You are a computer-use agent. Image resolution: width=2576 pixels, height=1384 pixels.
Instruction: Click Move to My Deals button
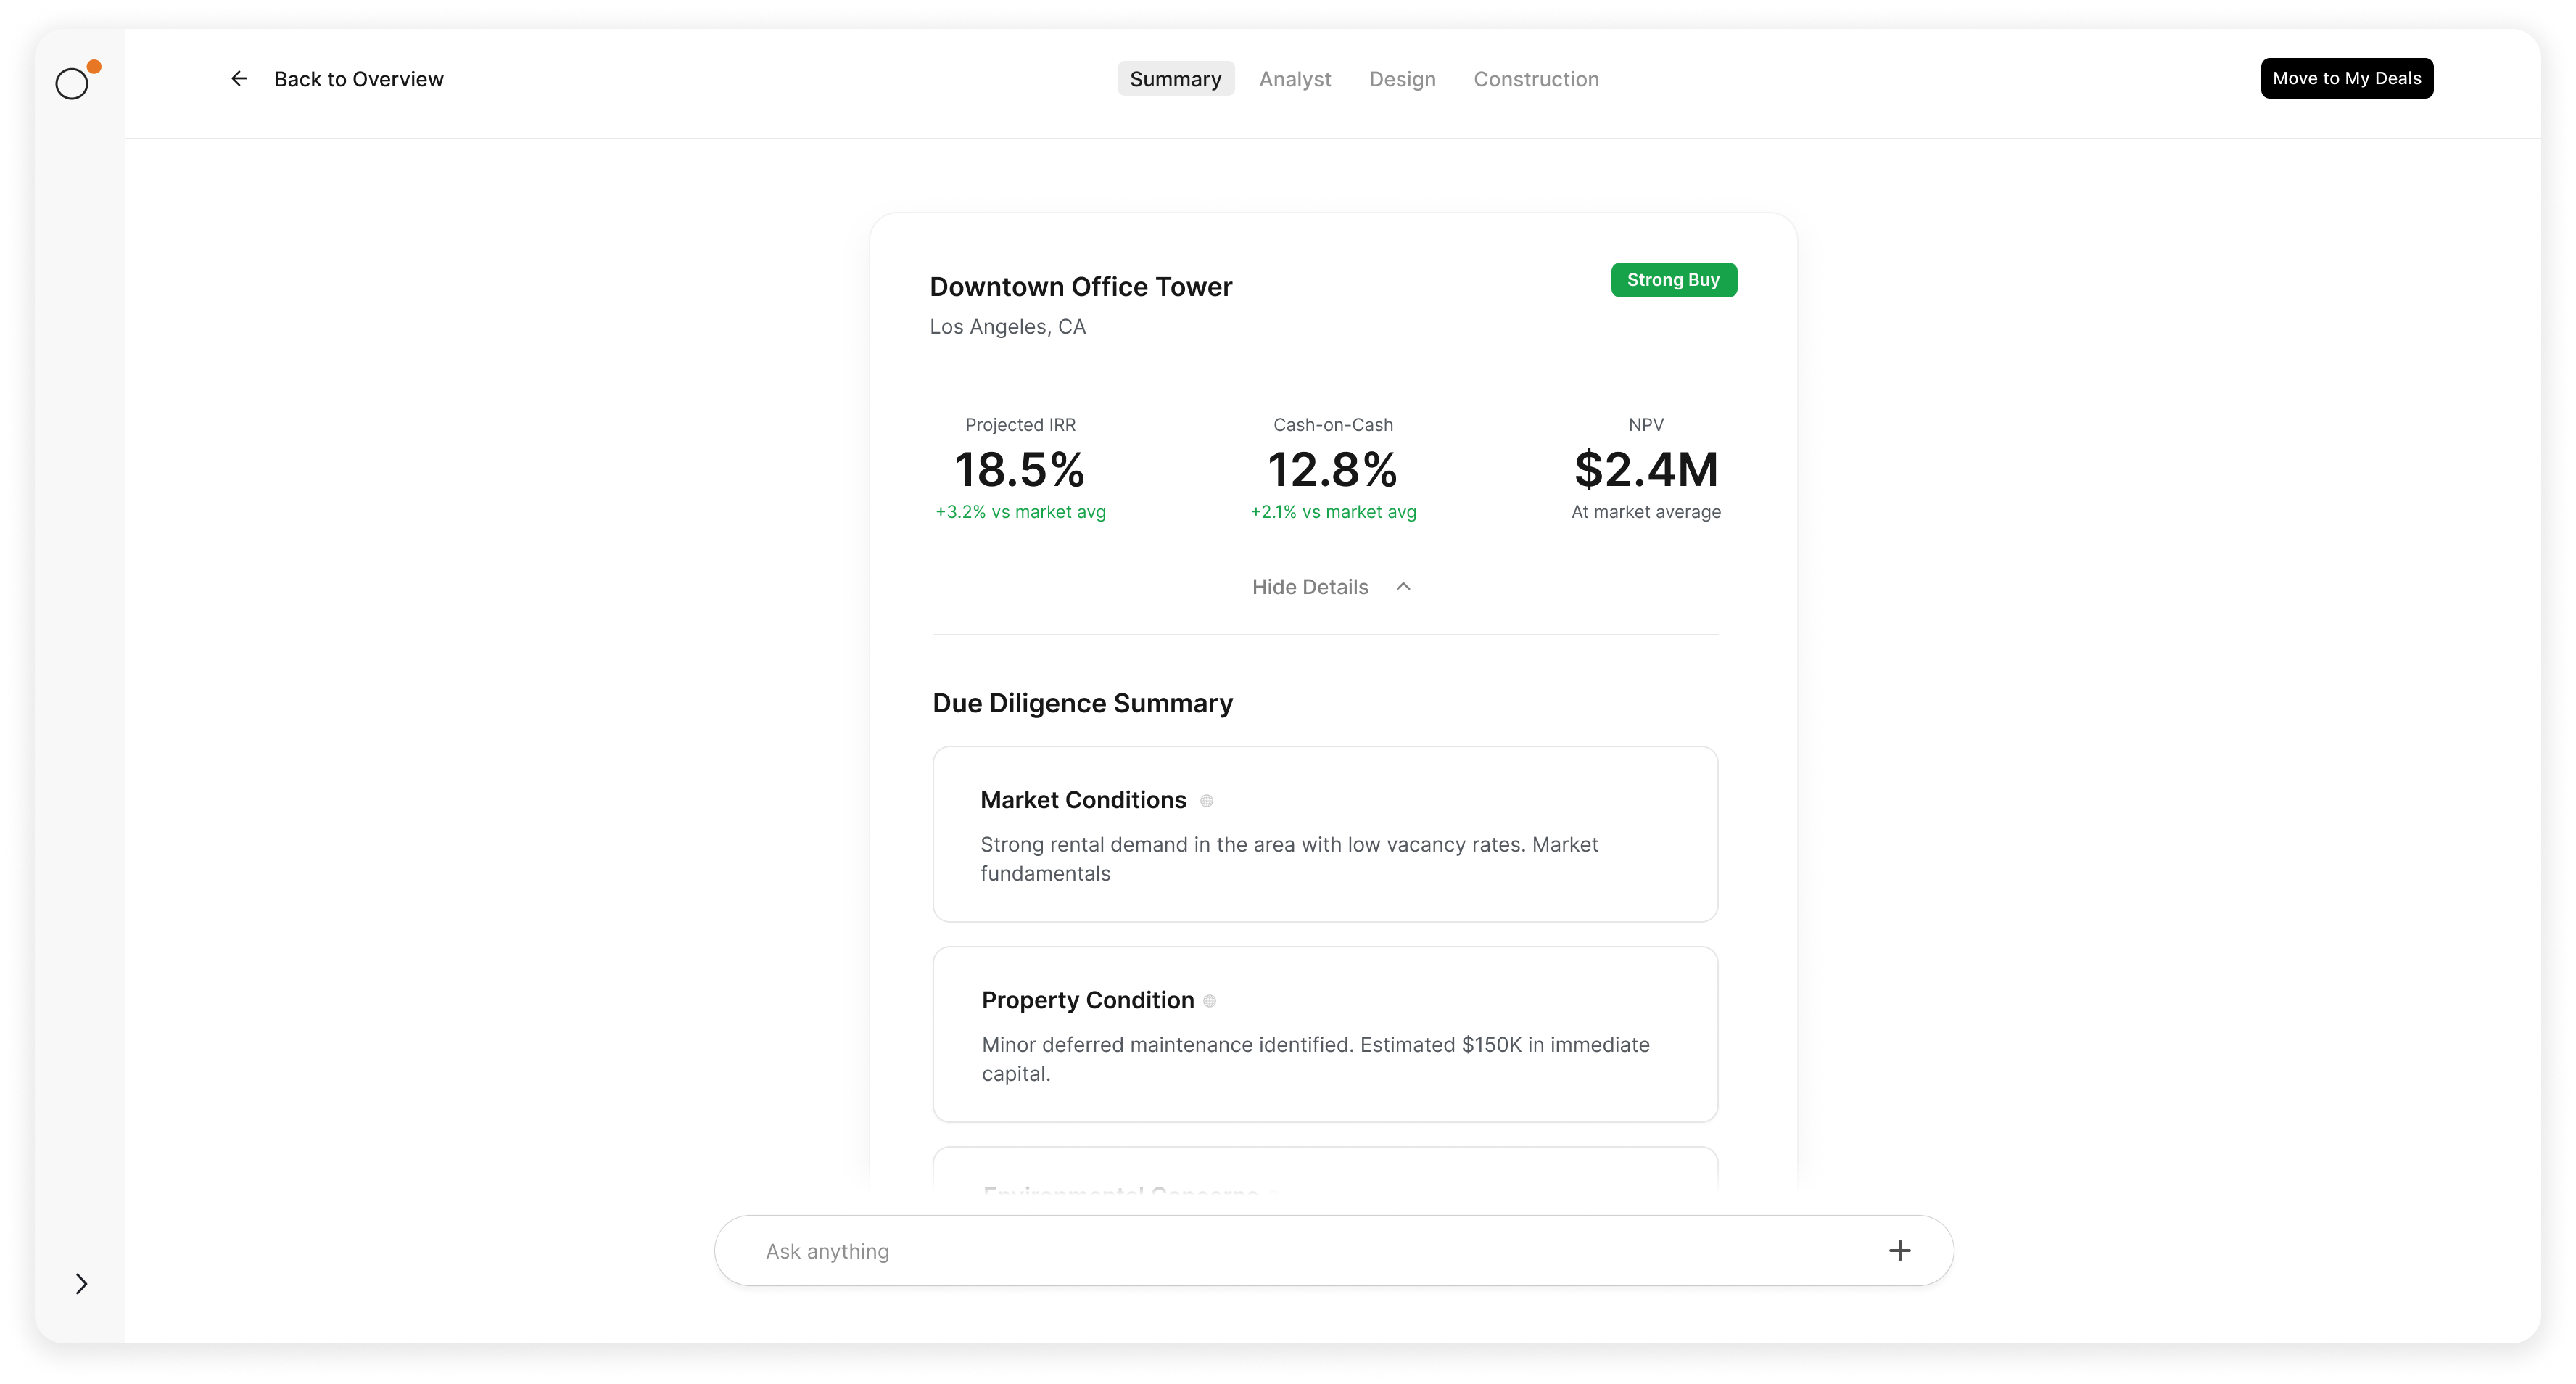coord(2346,78)
